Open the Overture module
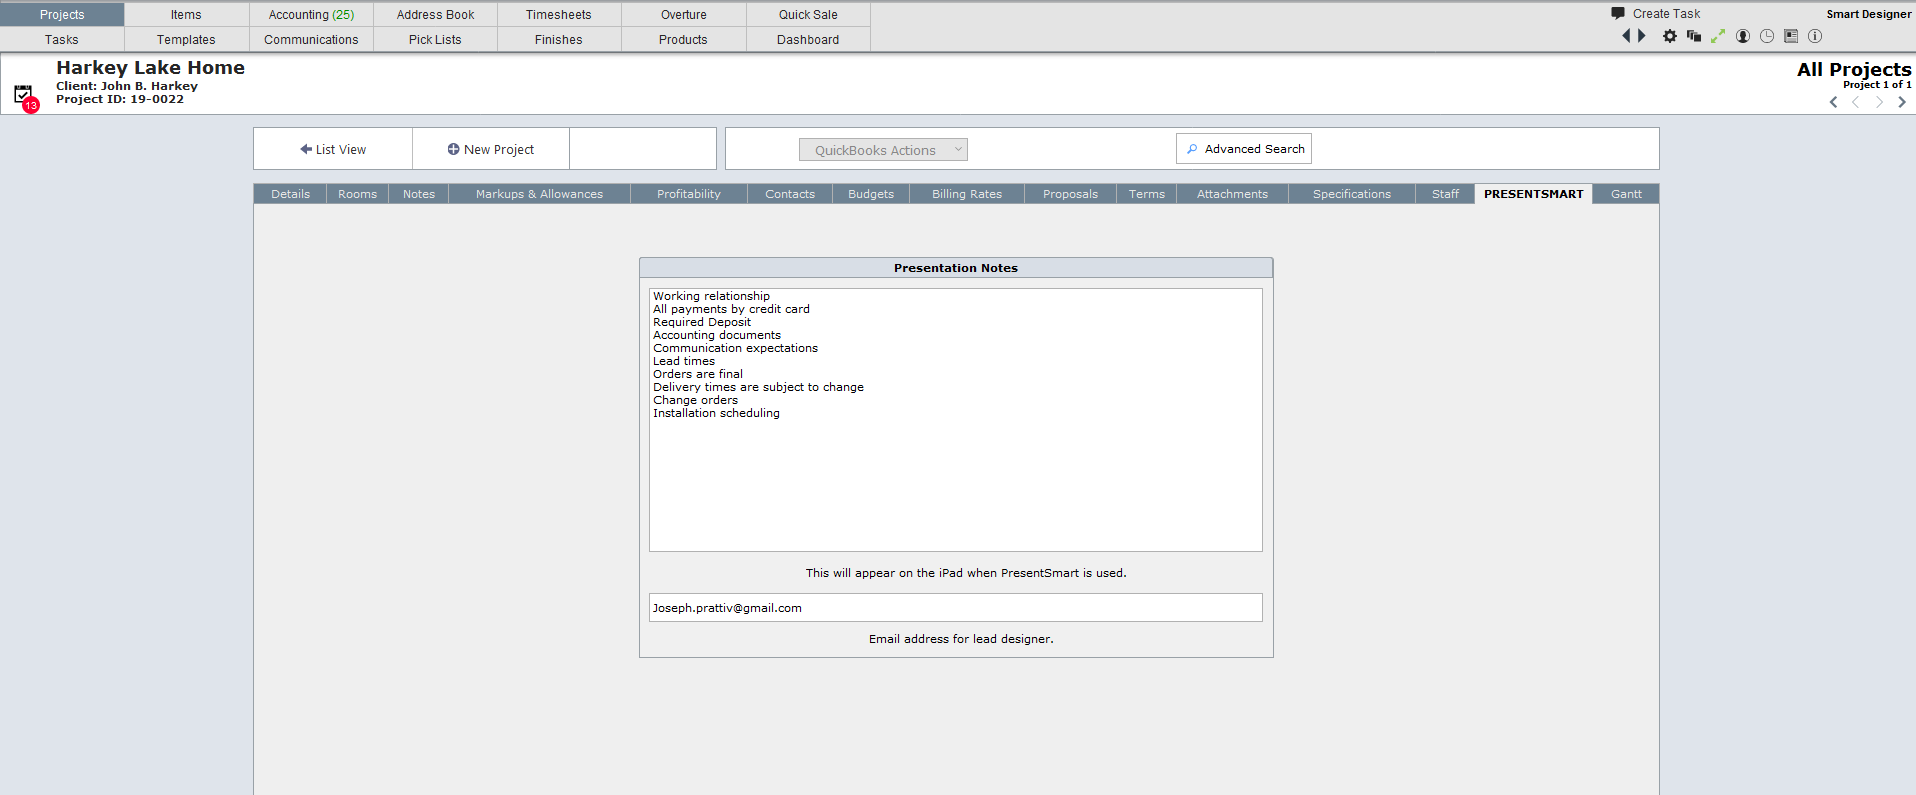 [x=684, y=15]
